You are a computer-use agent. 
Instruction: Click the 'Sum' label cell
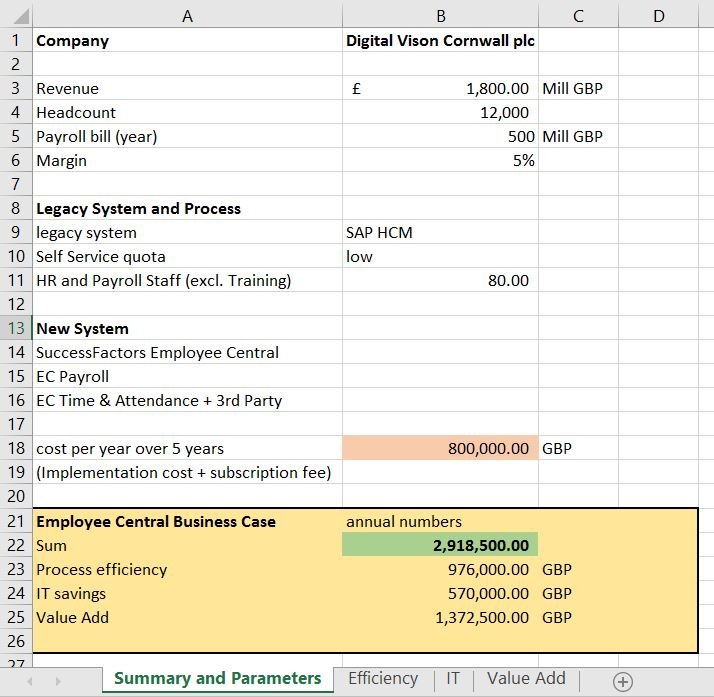pos(187,545)
